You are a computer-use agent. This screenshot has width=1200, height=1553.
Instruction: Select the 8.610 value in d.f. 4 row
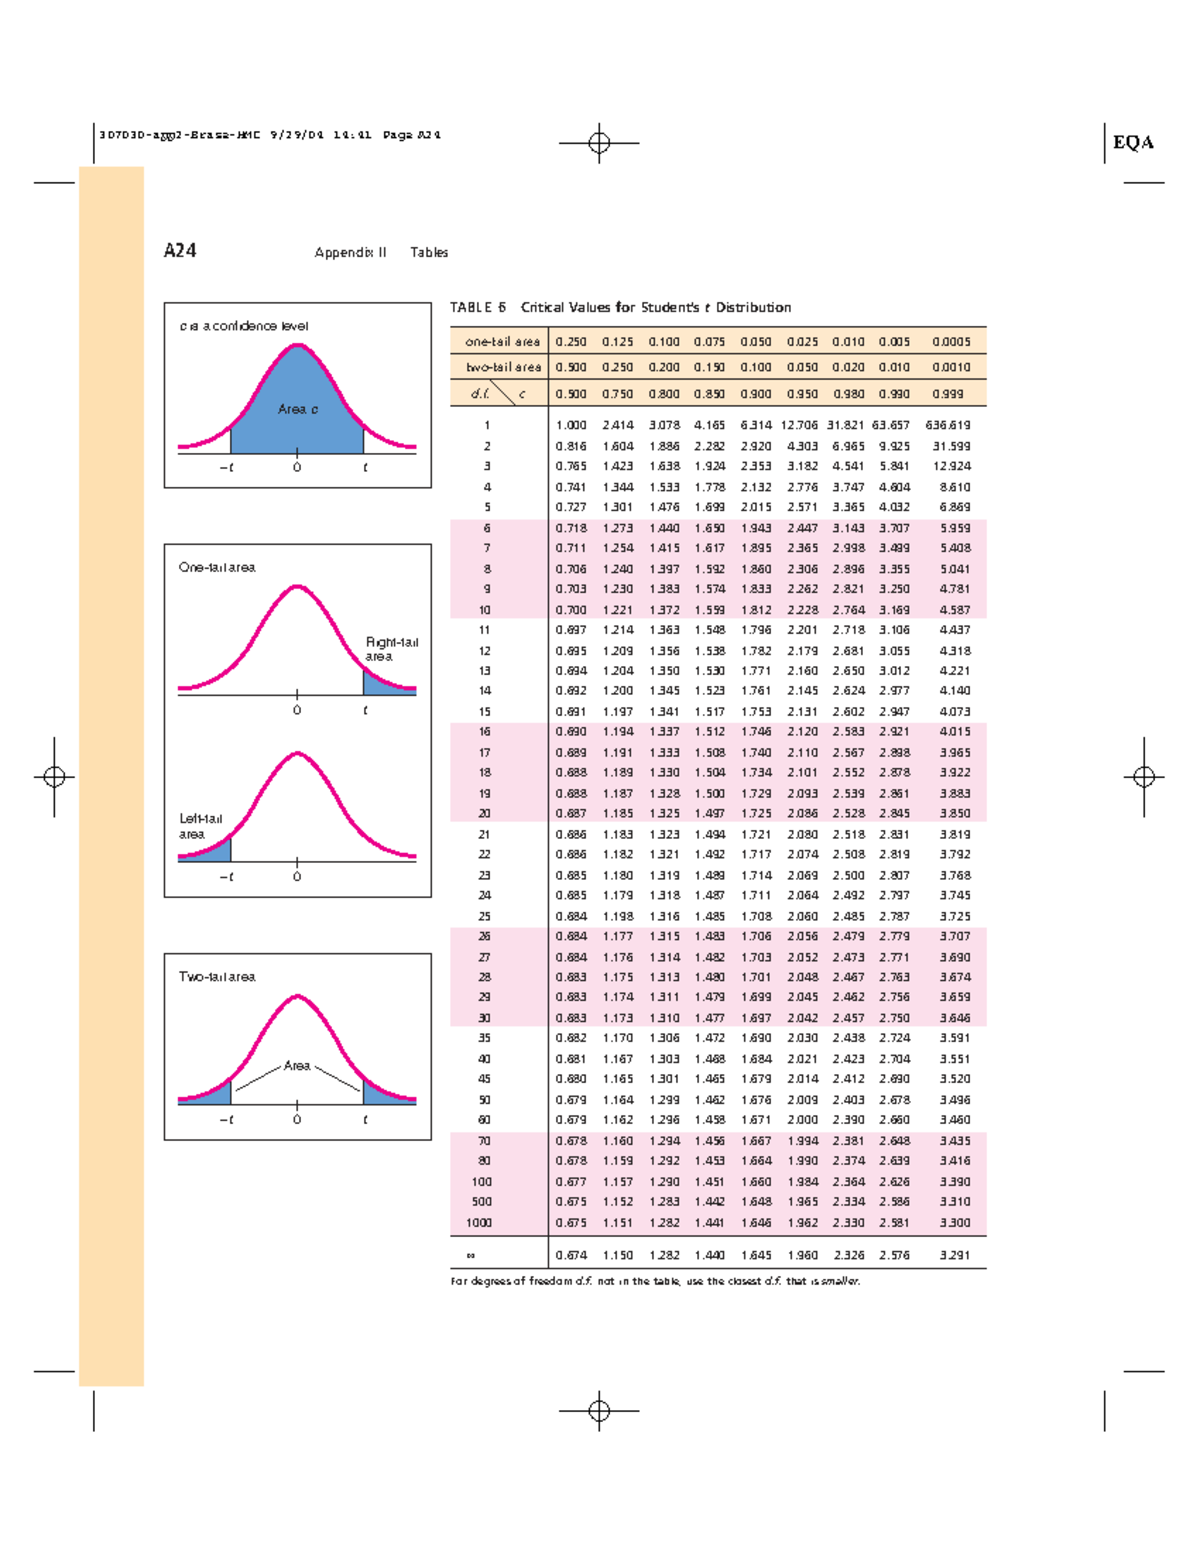(x=955, y=488)
